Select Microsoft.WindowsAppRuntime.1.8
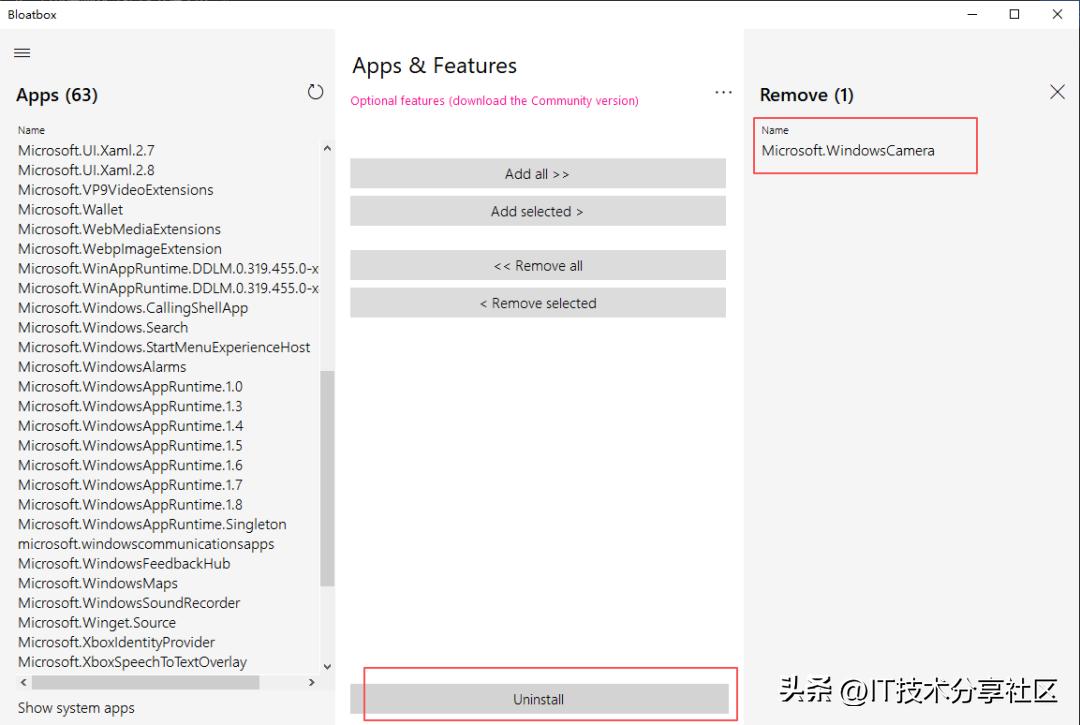The height and width of the screenshot is (725, 1080). point(130,505)
